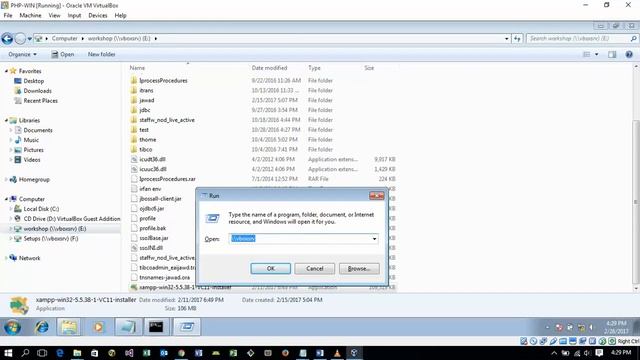Open the VirtualBox Devices menu
This screenshot has height=360, width=640.
[x=98, y=16]
